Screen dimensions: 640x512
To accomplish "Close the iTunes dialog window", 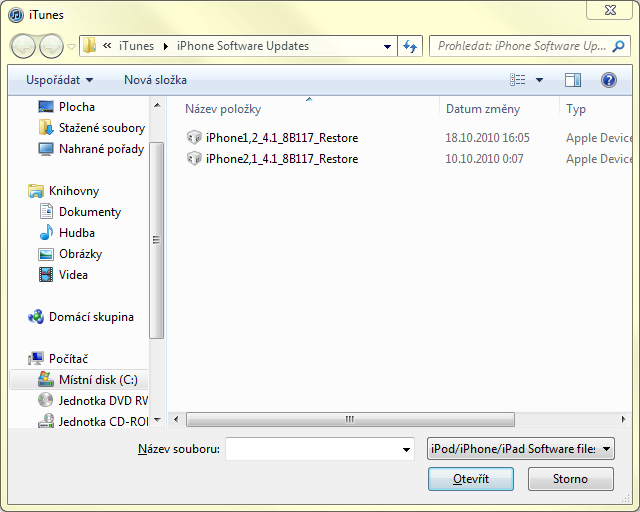I will click(x=610, y=10).
